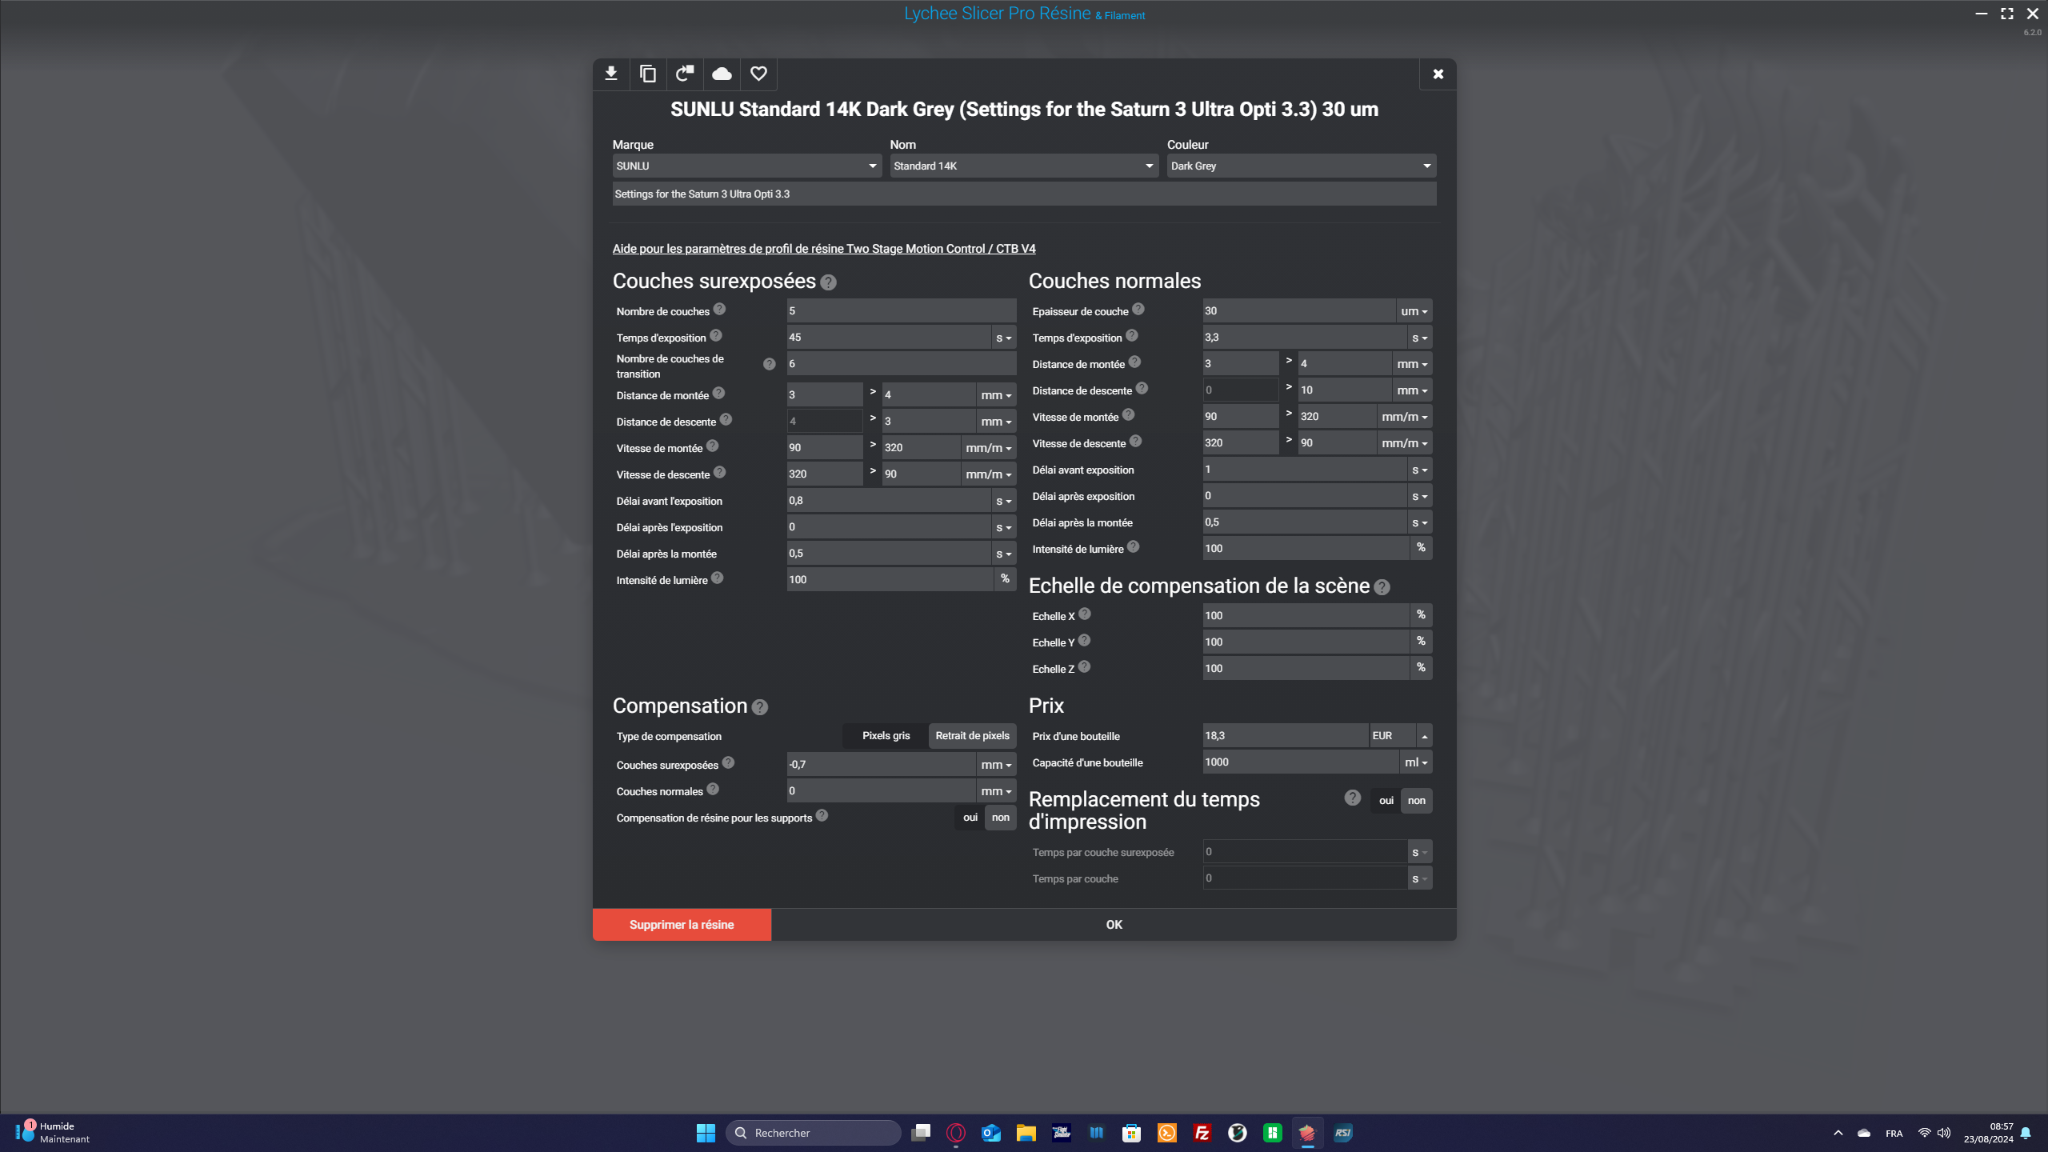Click the OK button

1114,925
